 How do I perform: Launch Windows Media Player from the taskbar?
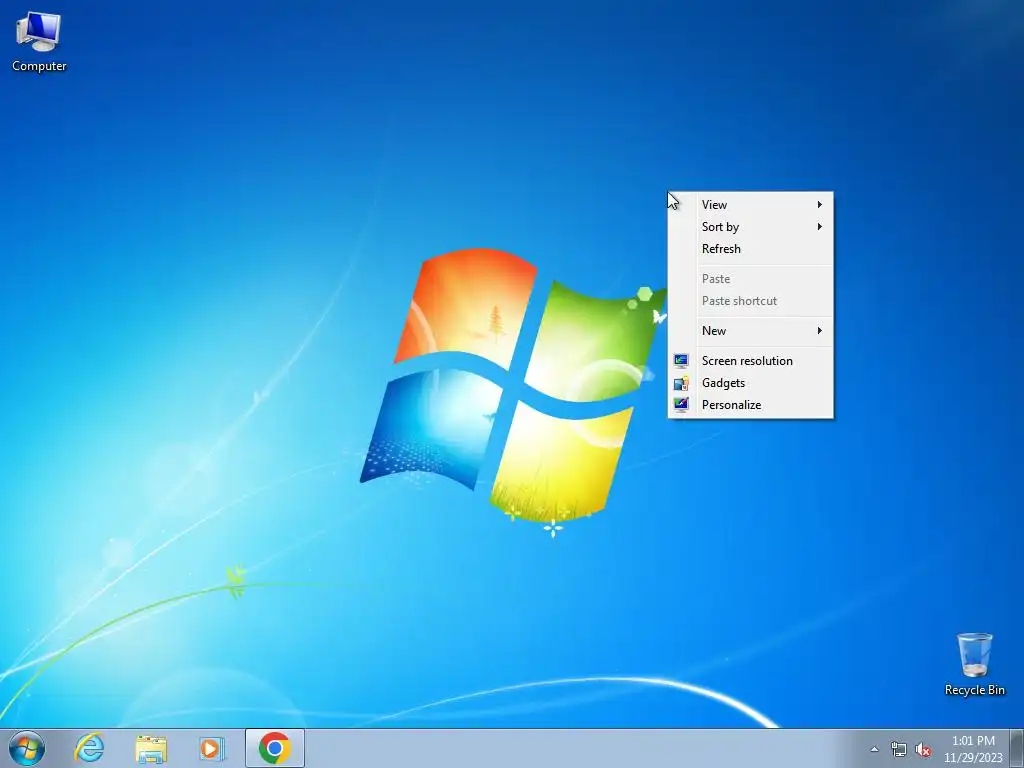coord(212,748)
